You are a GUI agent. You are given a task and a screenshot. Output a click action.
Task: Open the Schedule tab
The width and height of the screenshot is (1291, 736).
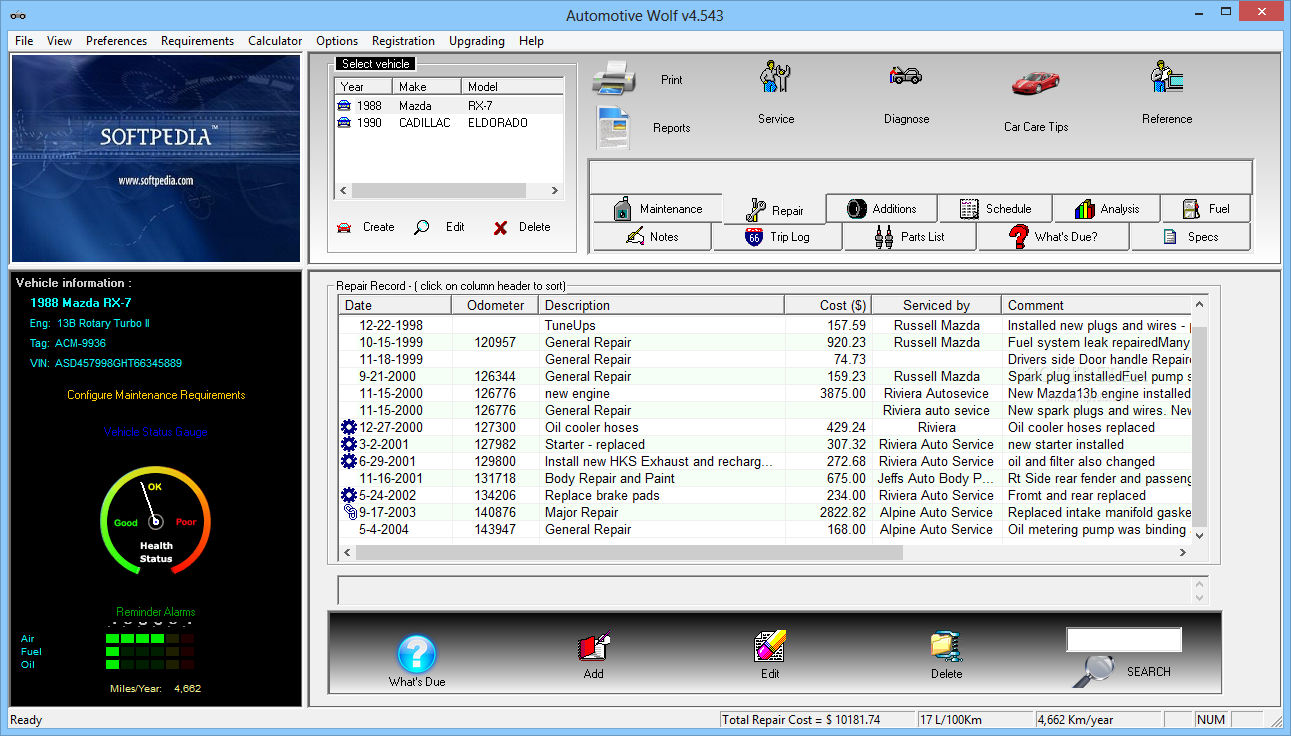click(x=995, y=209)
